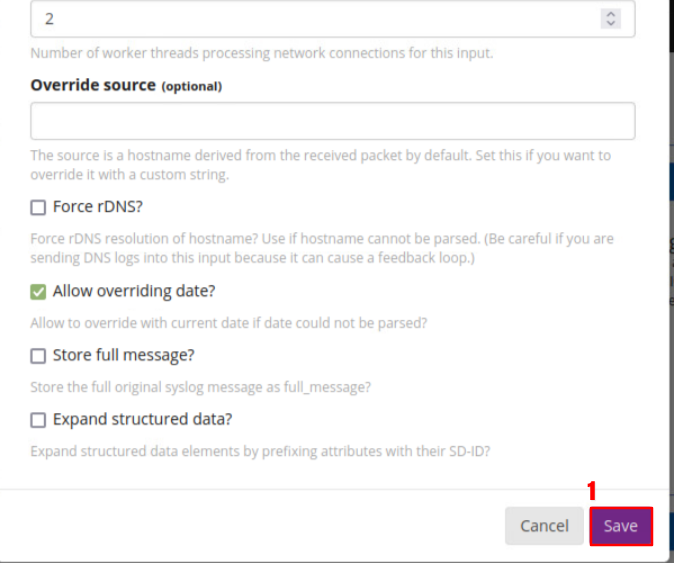Click the increment arrow on the worker threads field
This screenshot has width=674, height=563.
click(610, 14)
